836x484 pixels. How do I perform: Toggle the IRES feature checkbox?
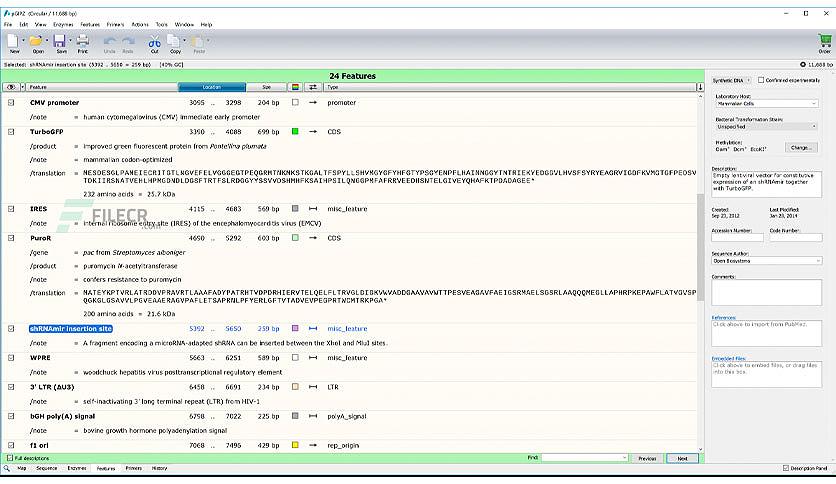pyautogui.click(x=11, y=209)
